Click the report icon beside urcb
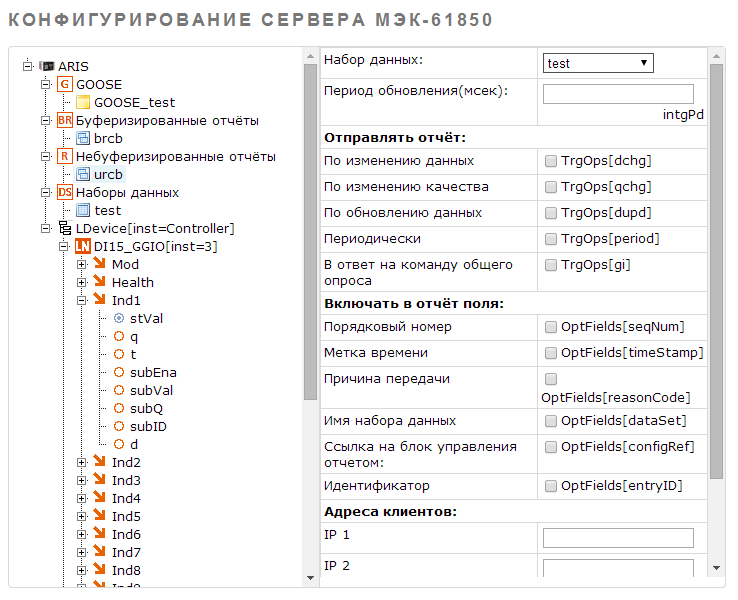 coord(83,174)
